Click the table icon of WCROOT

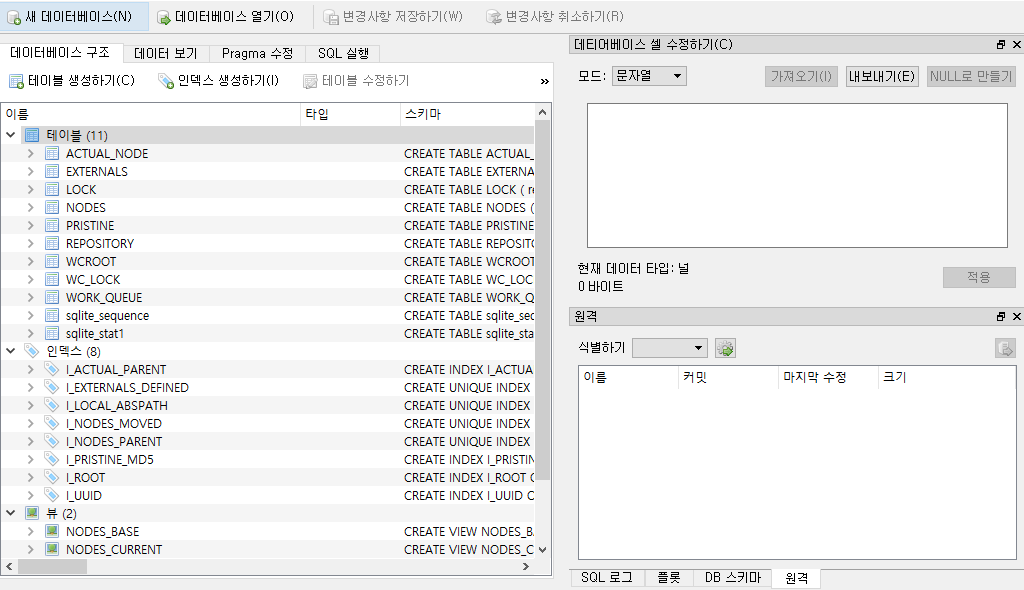tap(52, 261)
